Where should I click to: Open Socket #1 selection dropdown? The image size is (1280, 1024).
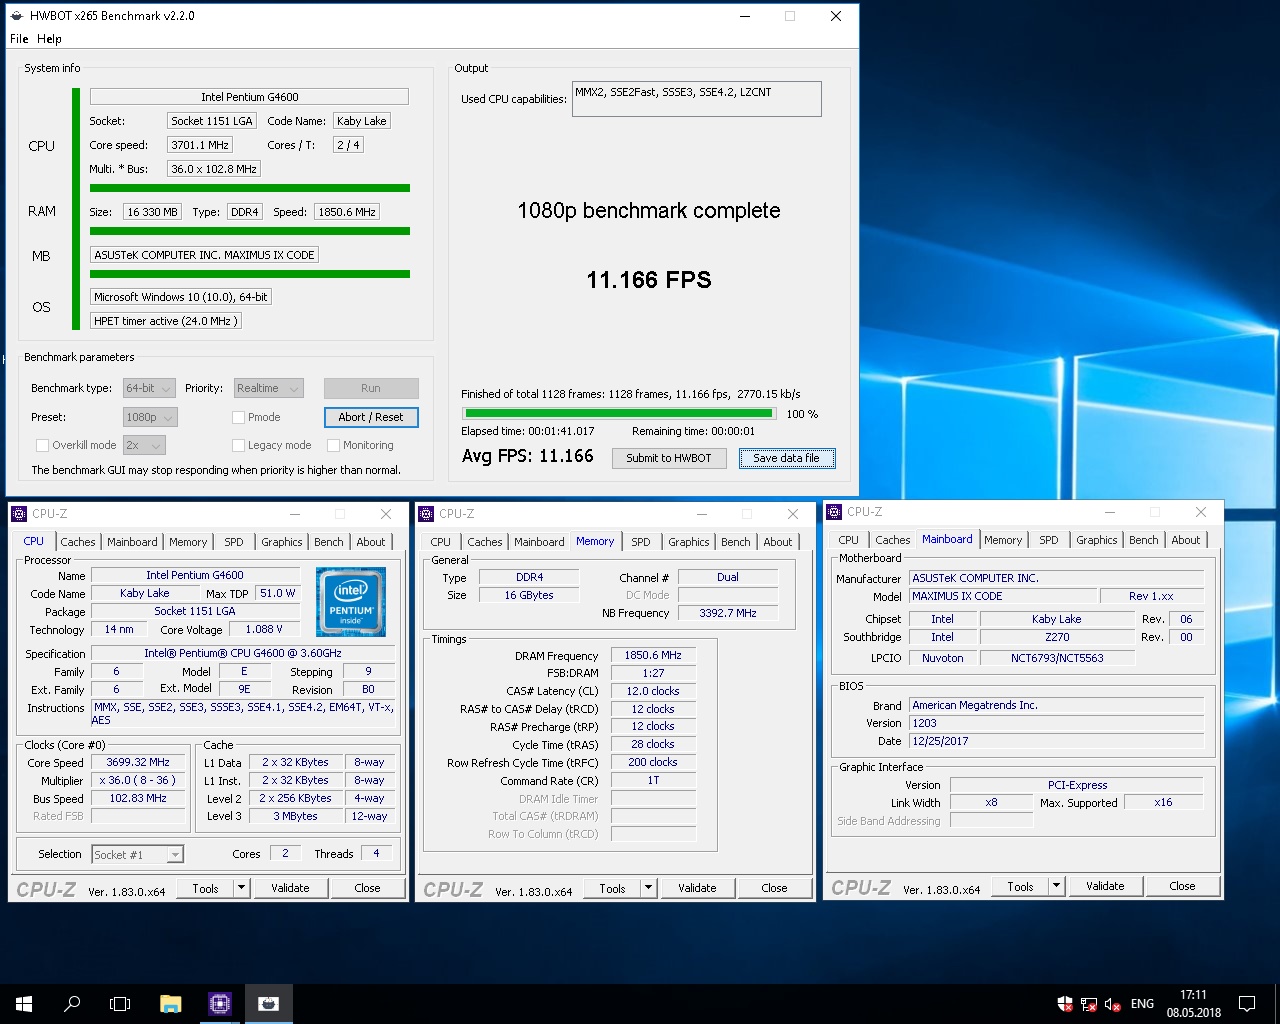[x=137, y=854]
